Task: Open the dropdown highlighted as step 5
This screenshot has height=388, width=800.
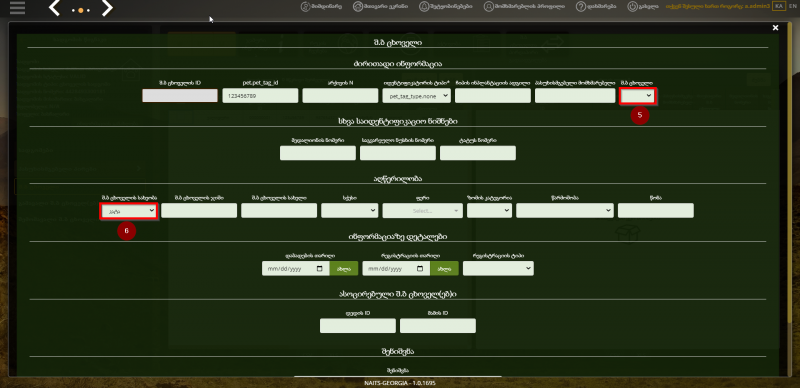Action: 638,95
